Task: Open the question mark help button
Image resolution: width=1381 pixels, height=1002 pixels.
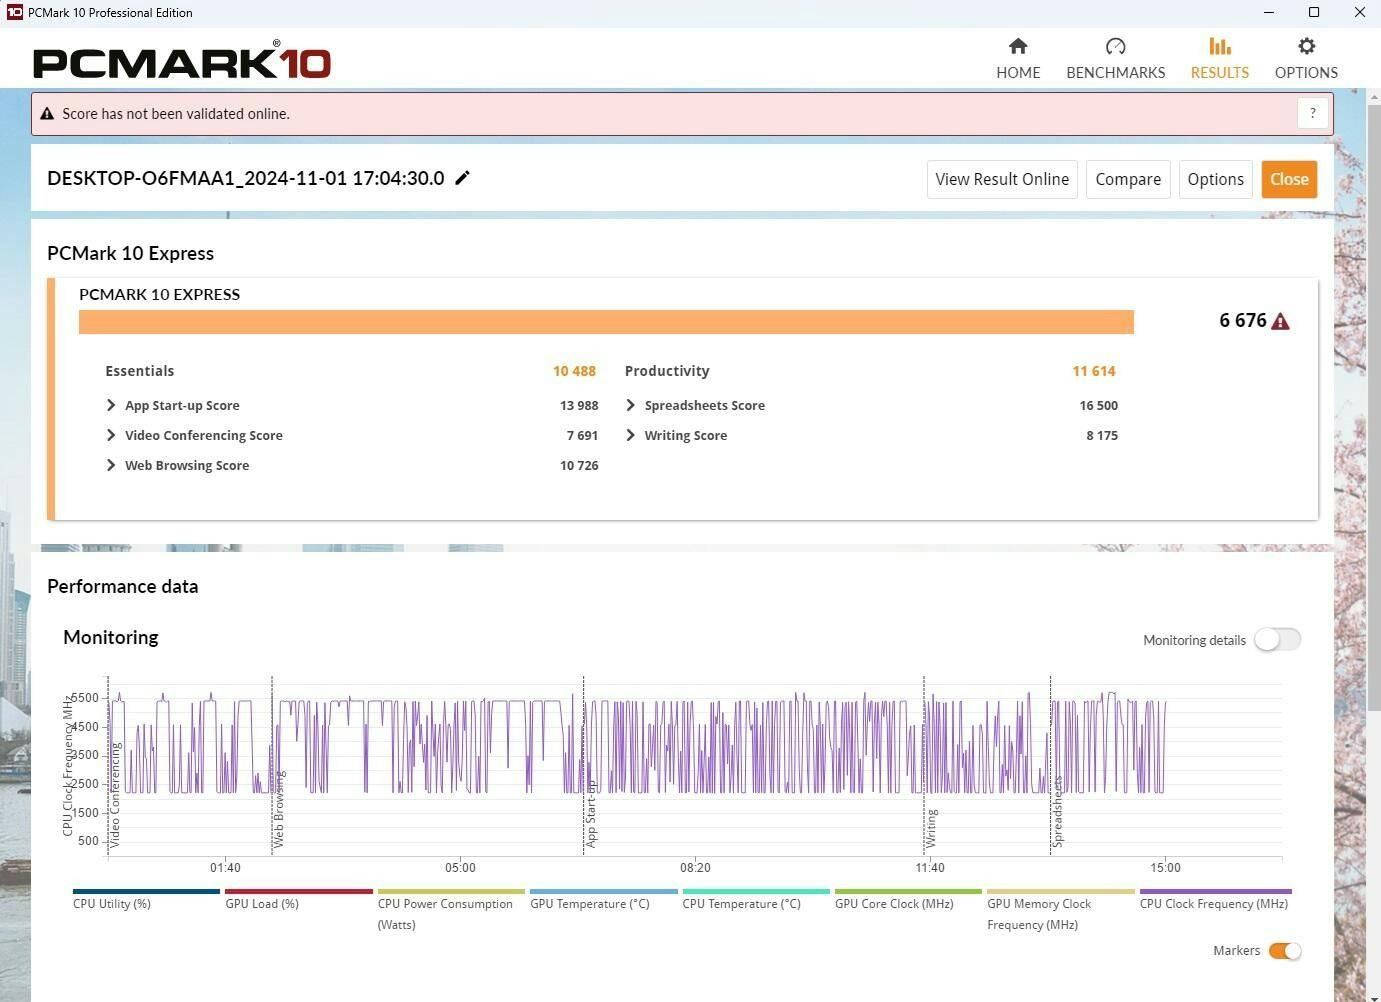Action: (x=1313, y=113)
